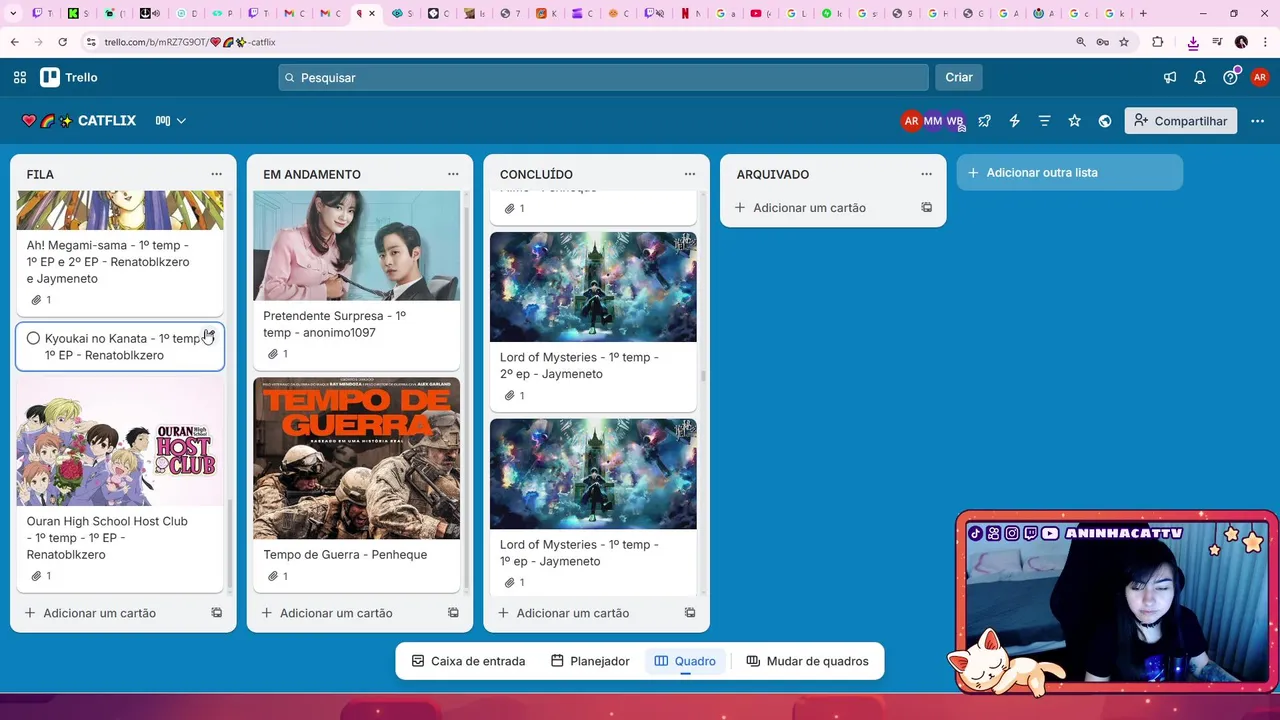Open the Trello apps grid switcher
Image resolution: width=1280 pixels, height=720 pixels.
point(20,77)
